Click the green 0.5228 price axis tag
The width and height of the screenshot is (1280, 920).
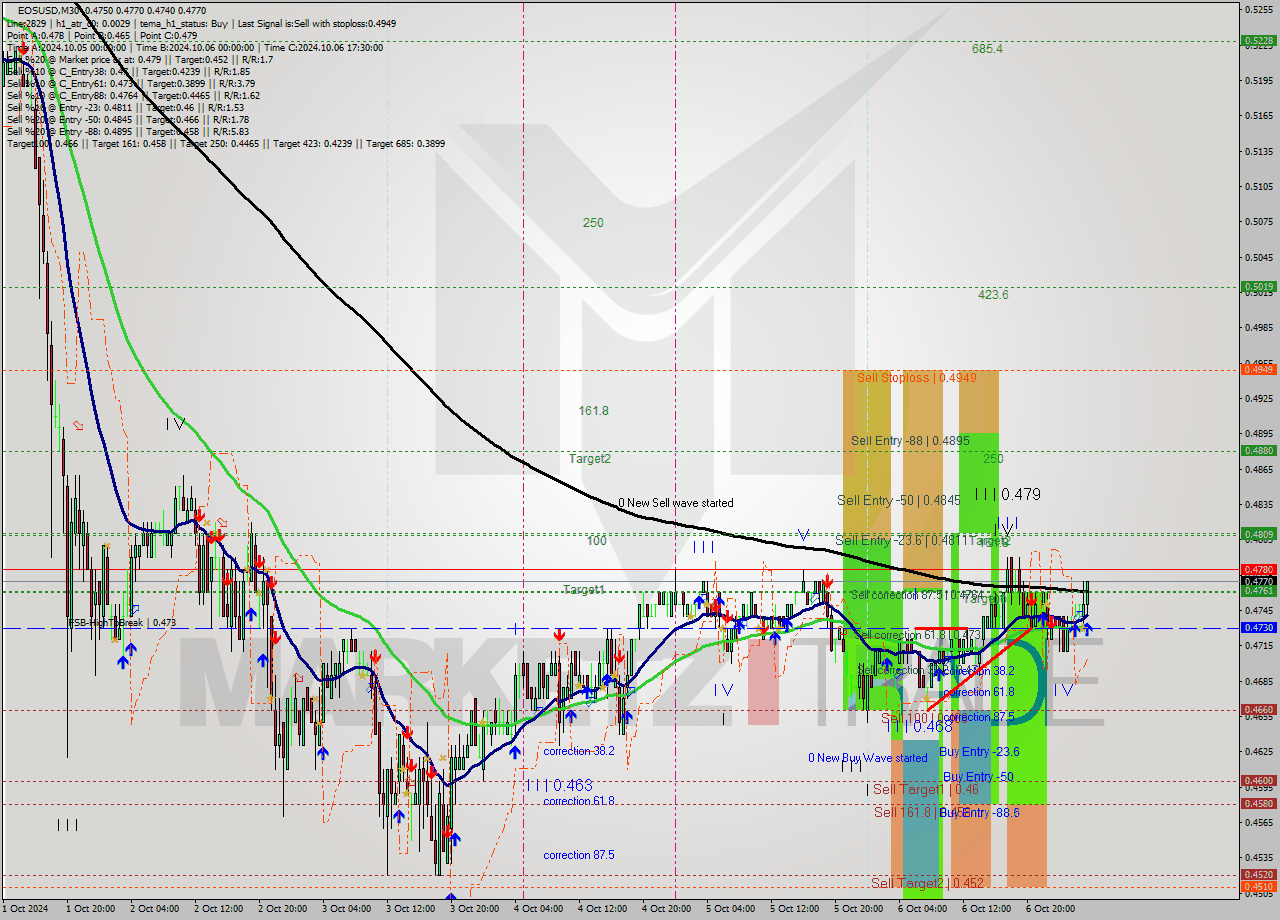coord(1258,41)
